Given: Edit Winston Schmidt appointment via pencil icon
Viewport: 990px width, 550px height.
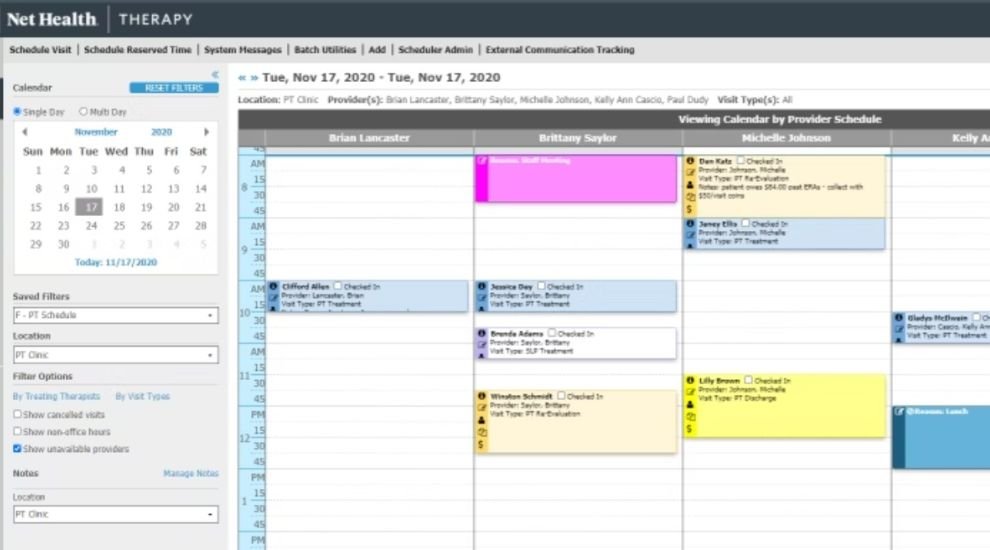Looking at the screenshot, I should pos(482,408).
